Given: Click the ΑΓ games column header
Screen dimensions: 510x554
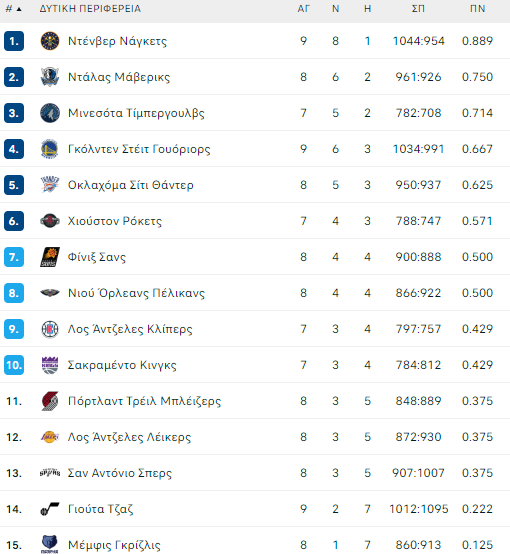Looking at the screenshot, I should [303, 9].
